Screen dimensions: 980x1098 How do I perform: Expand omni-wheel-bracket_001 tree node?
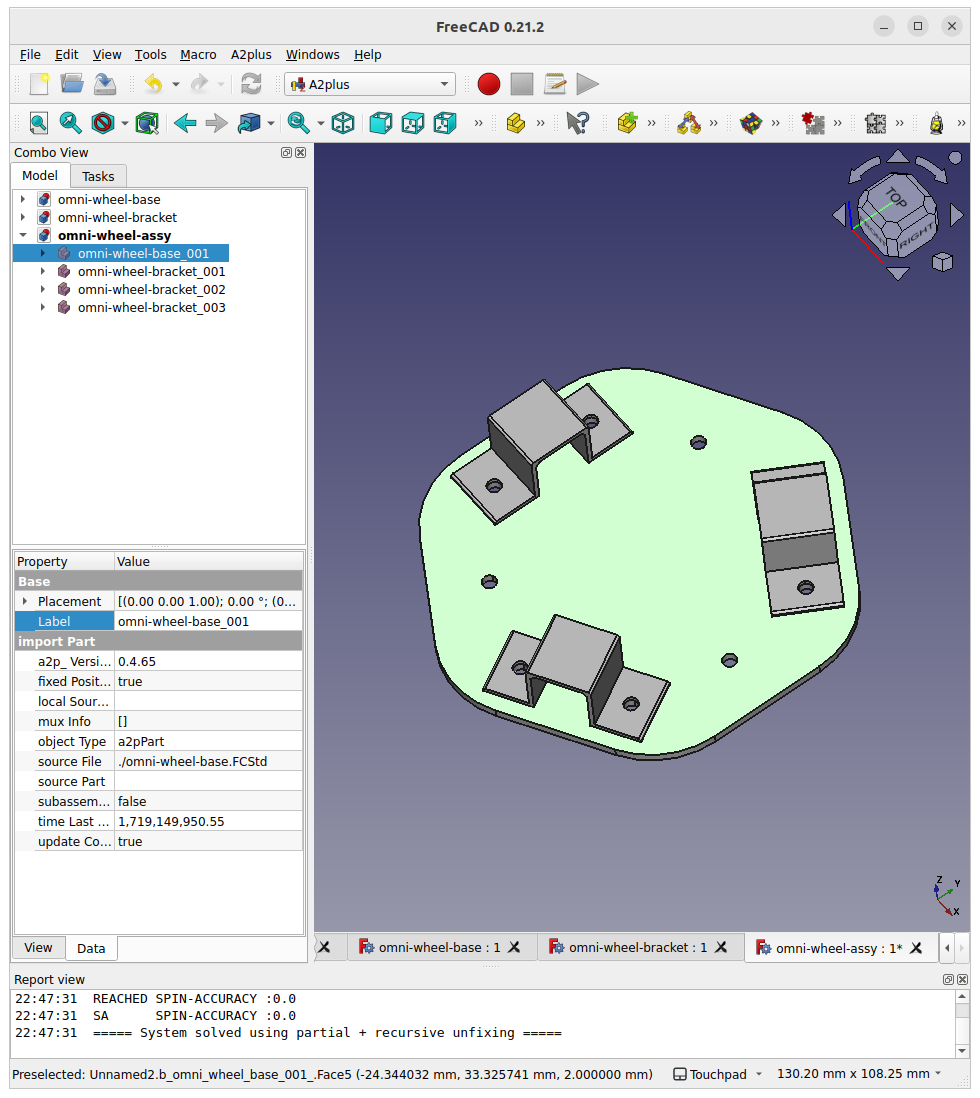click(43, 271)
